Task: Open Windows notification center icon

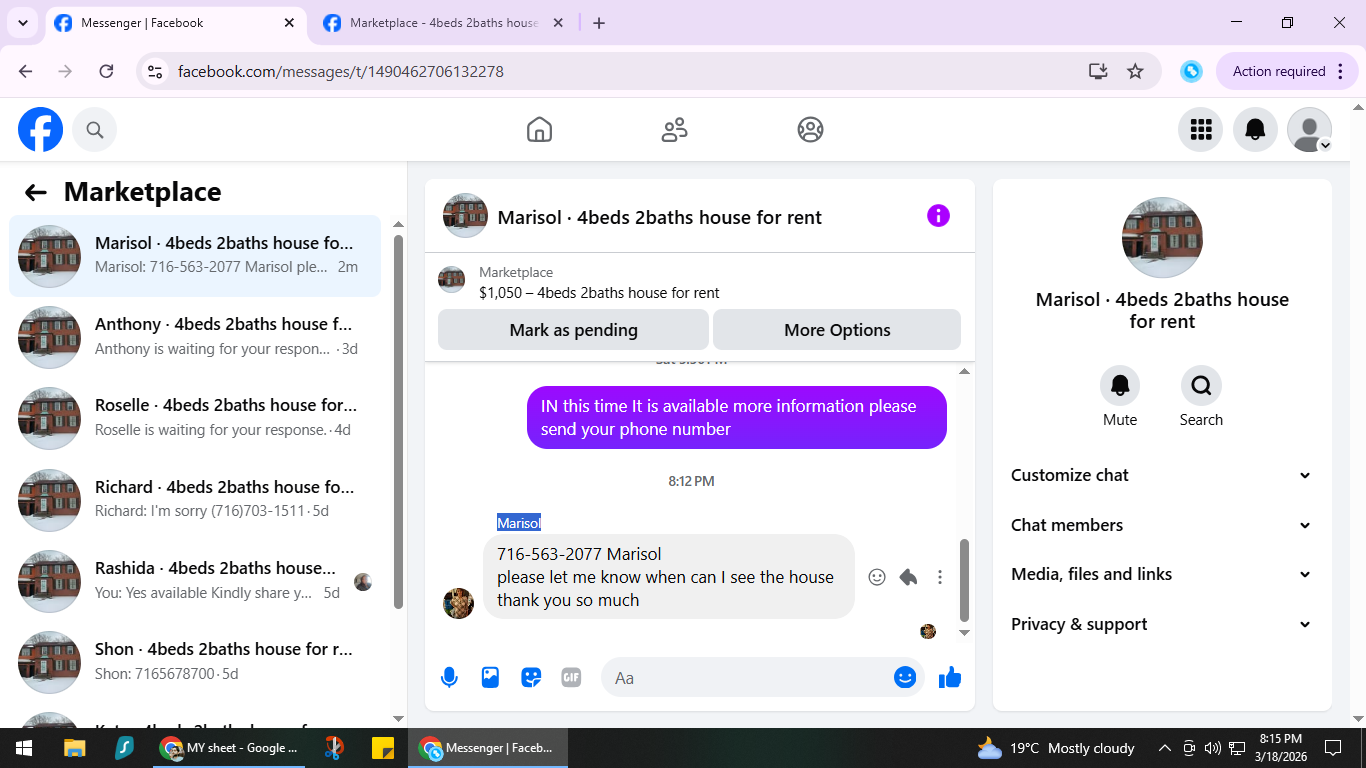Action: click(1332, 748)
